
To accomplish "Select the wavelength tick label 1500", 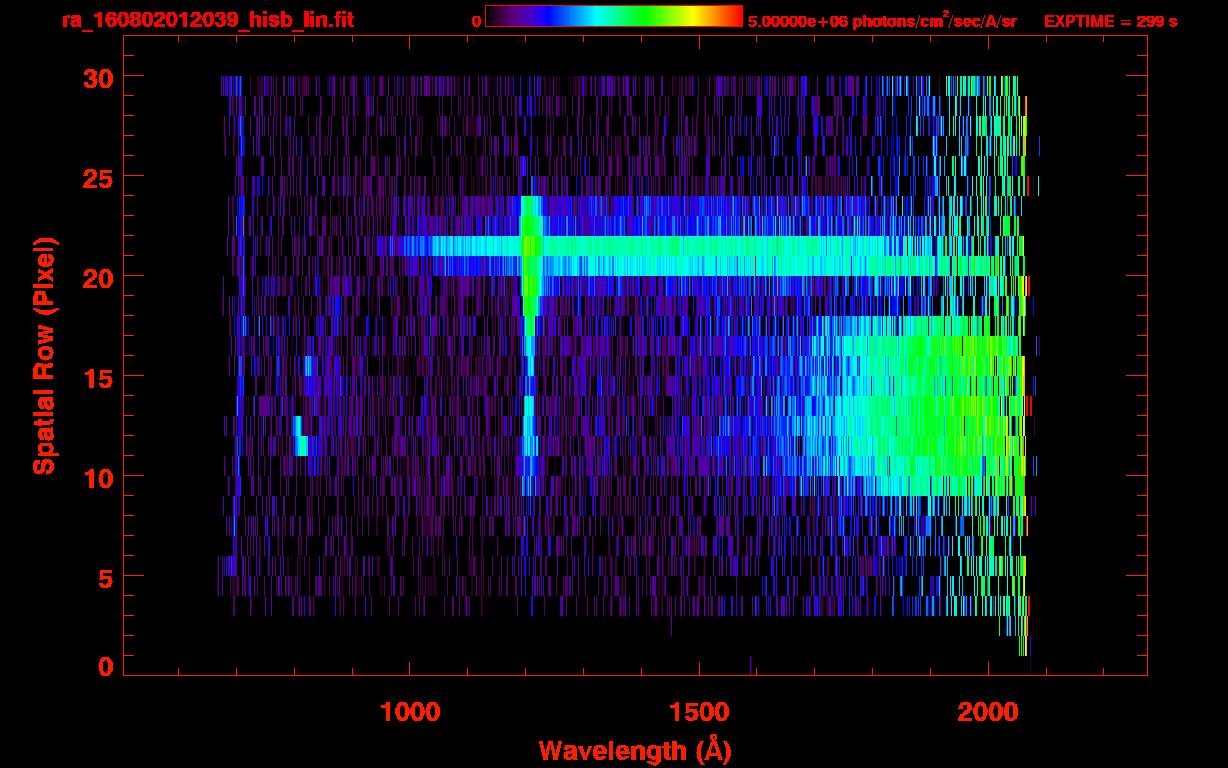I will [x=698, y=711].
